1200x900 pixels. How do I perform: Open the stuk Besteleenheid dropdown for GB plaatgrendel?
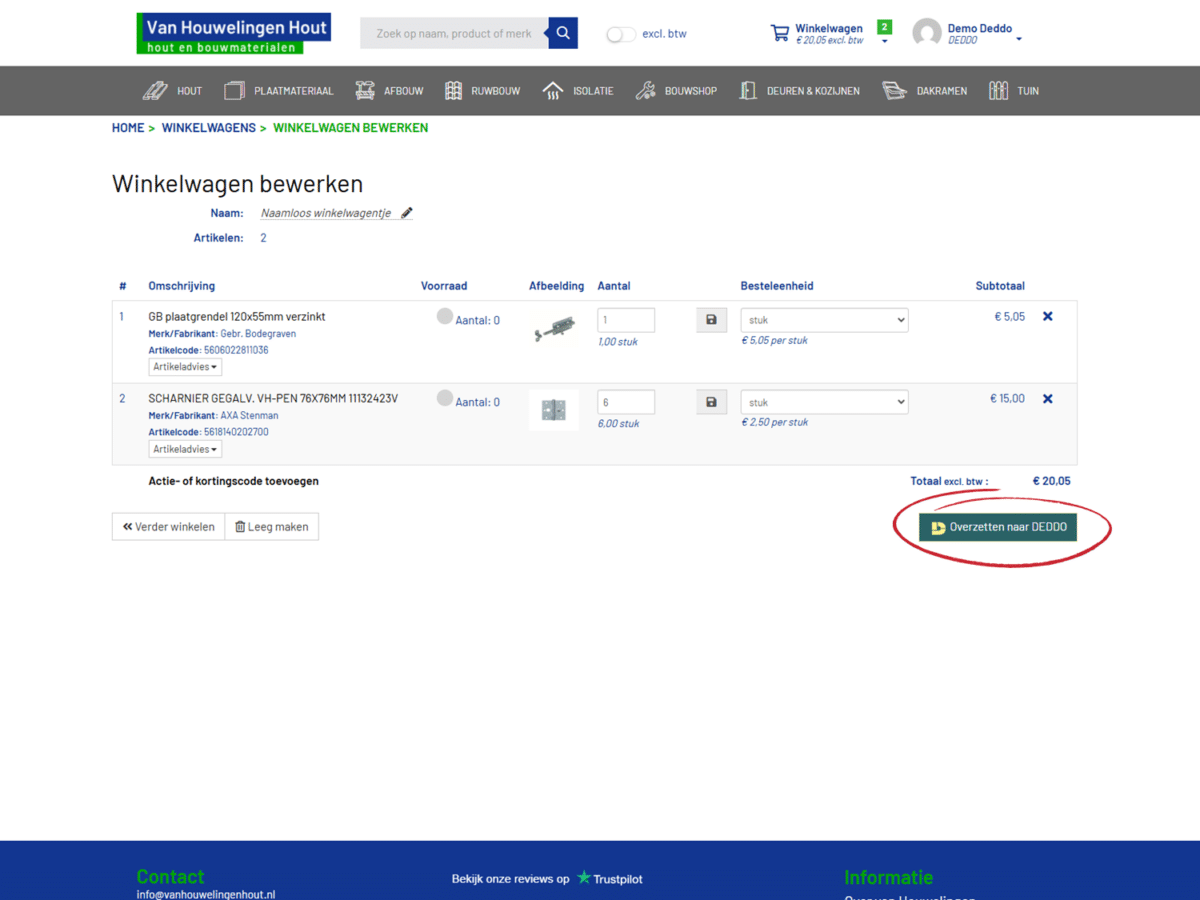click(824, 319)
